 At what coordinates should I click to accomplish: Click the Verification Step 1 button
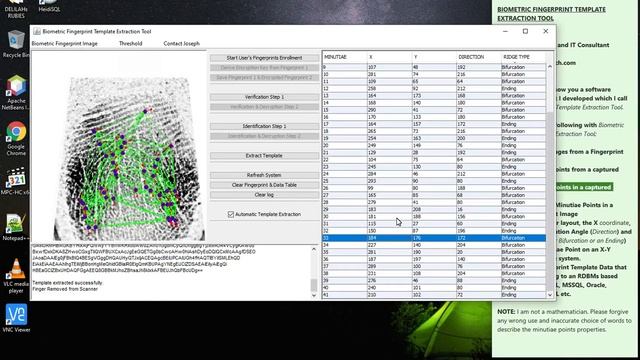click(264, 97)
